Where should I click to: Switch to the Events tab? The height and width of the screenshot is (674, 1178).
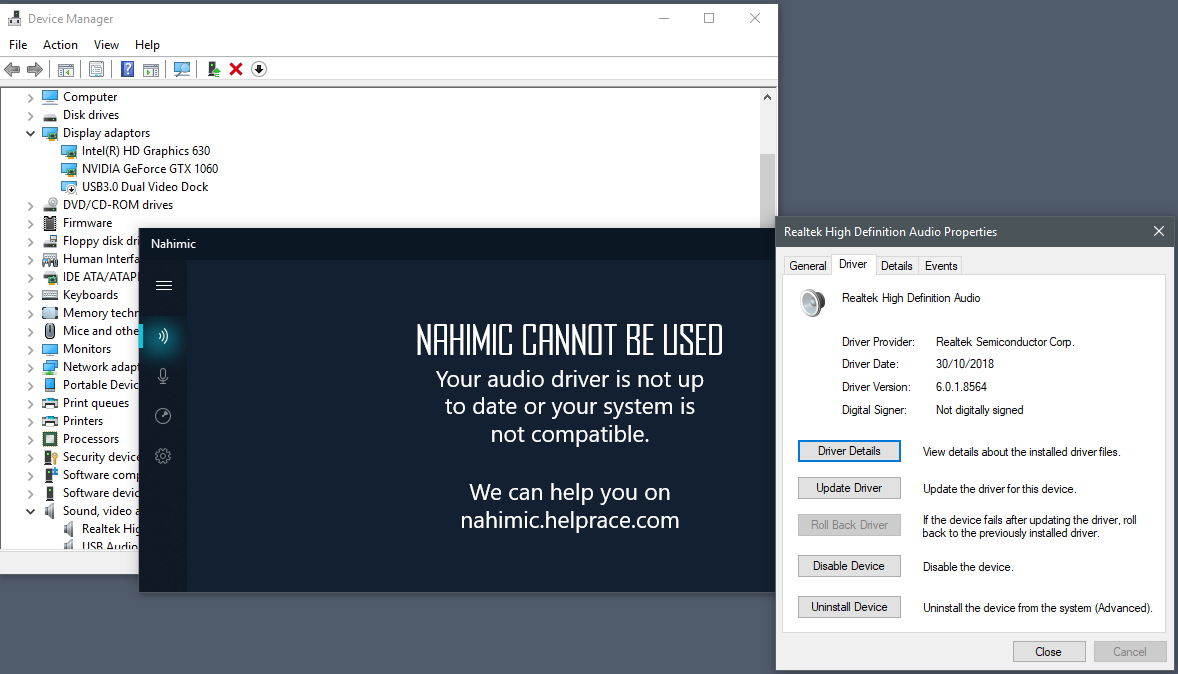click(941, 266)
